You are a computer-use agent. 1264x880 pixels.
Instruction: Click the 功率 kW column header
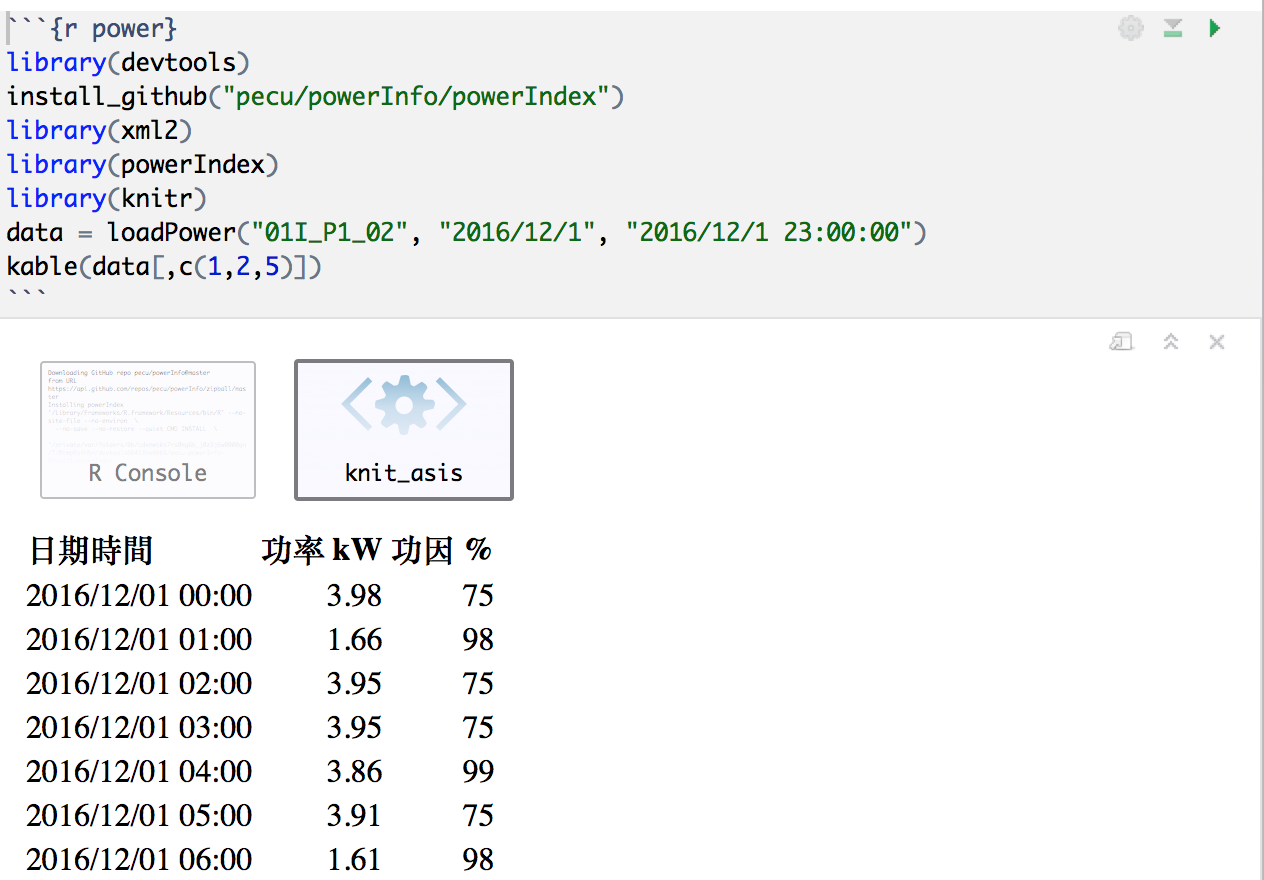(321, 550)
